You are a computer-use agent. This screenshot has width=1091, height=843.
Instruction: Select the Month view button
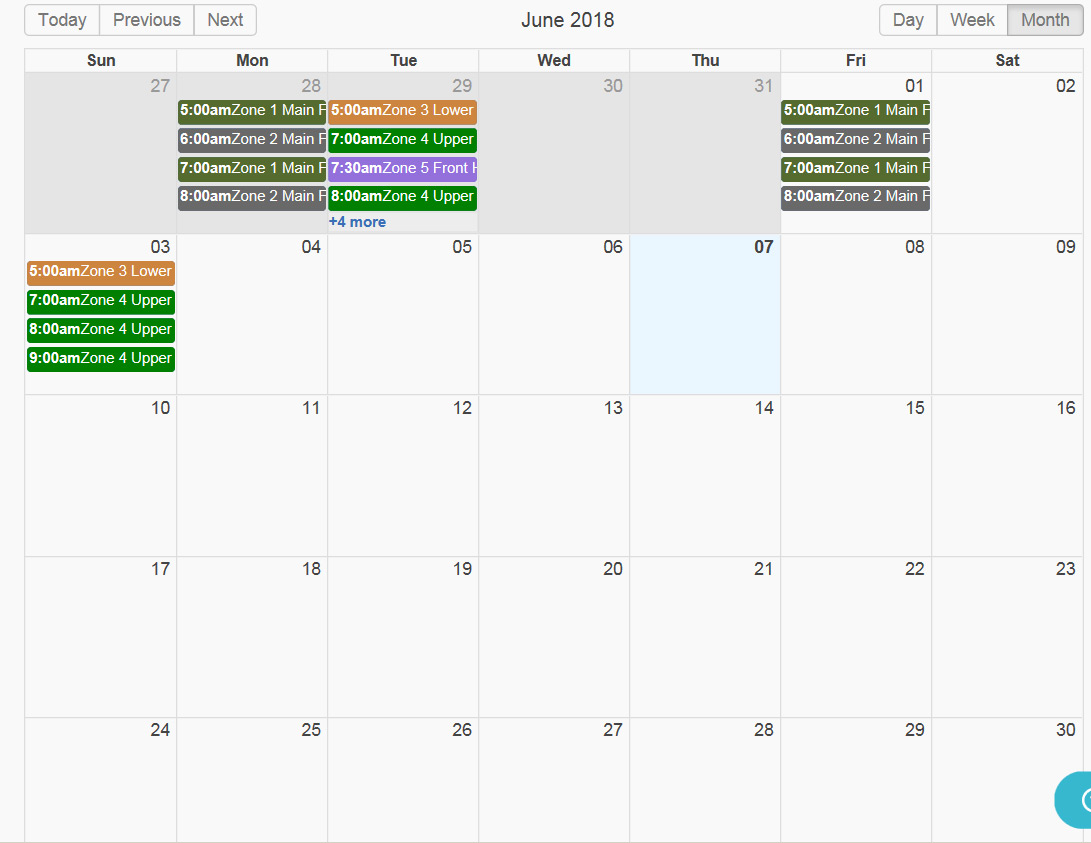click(x=1045, y=20)
